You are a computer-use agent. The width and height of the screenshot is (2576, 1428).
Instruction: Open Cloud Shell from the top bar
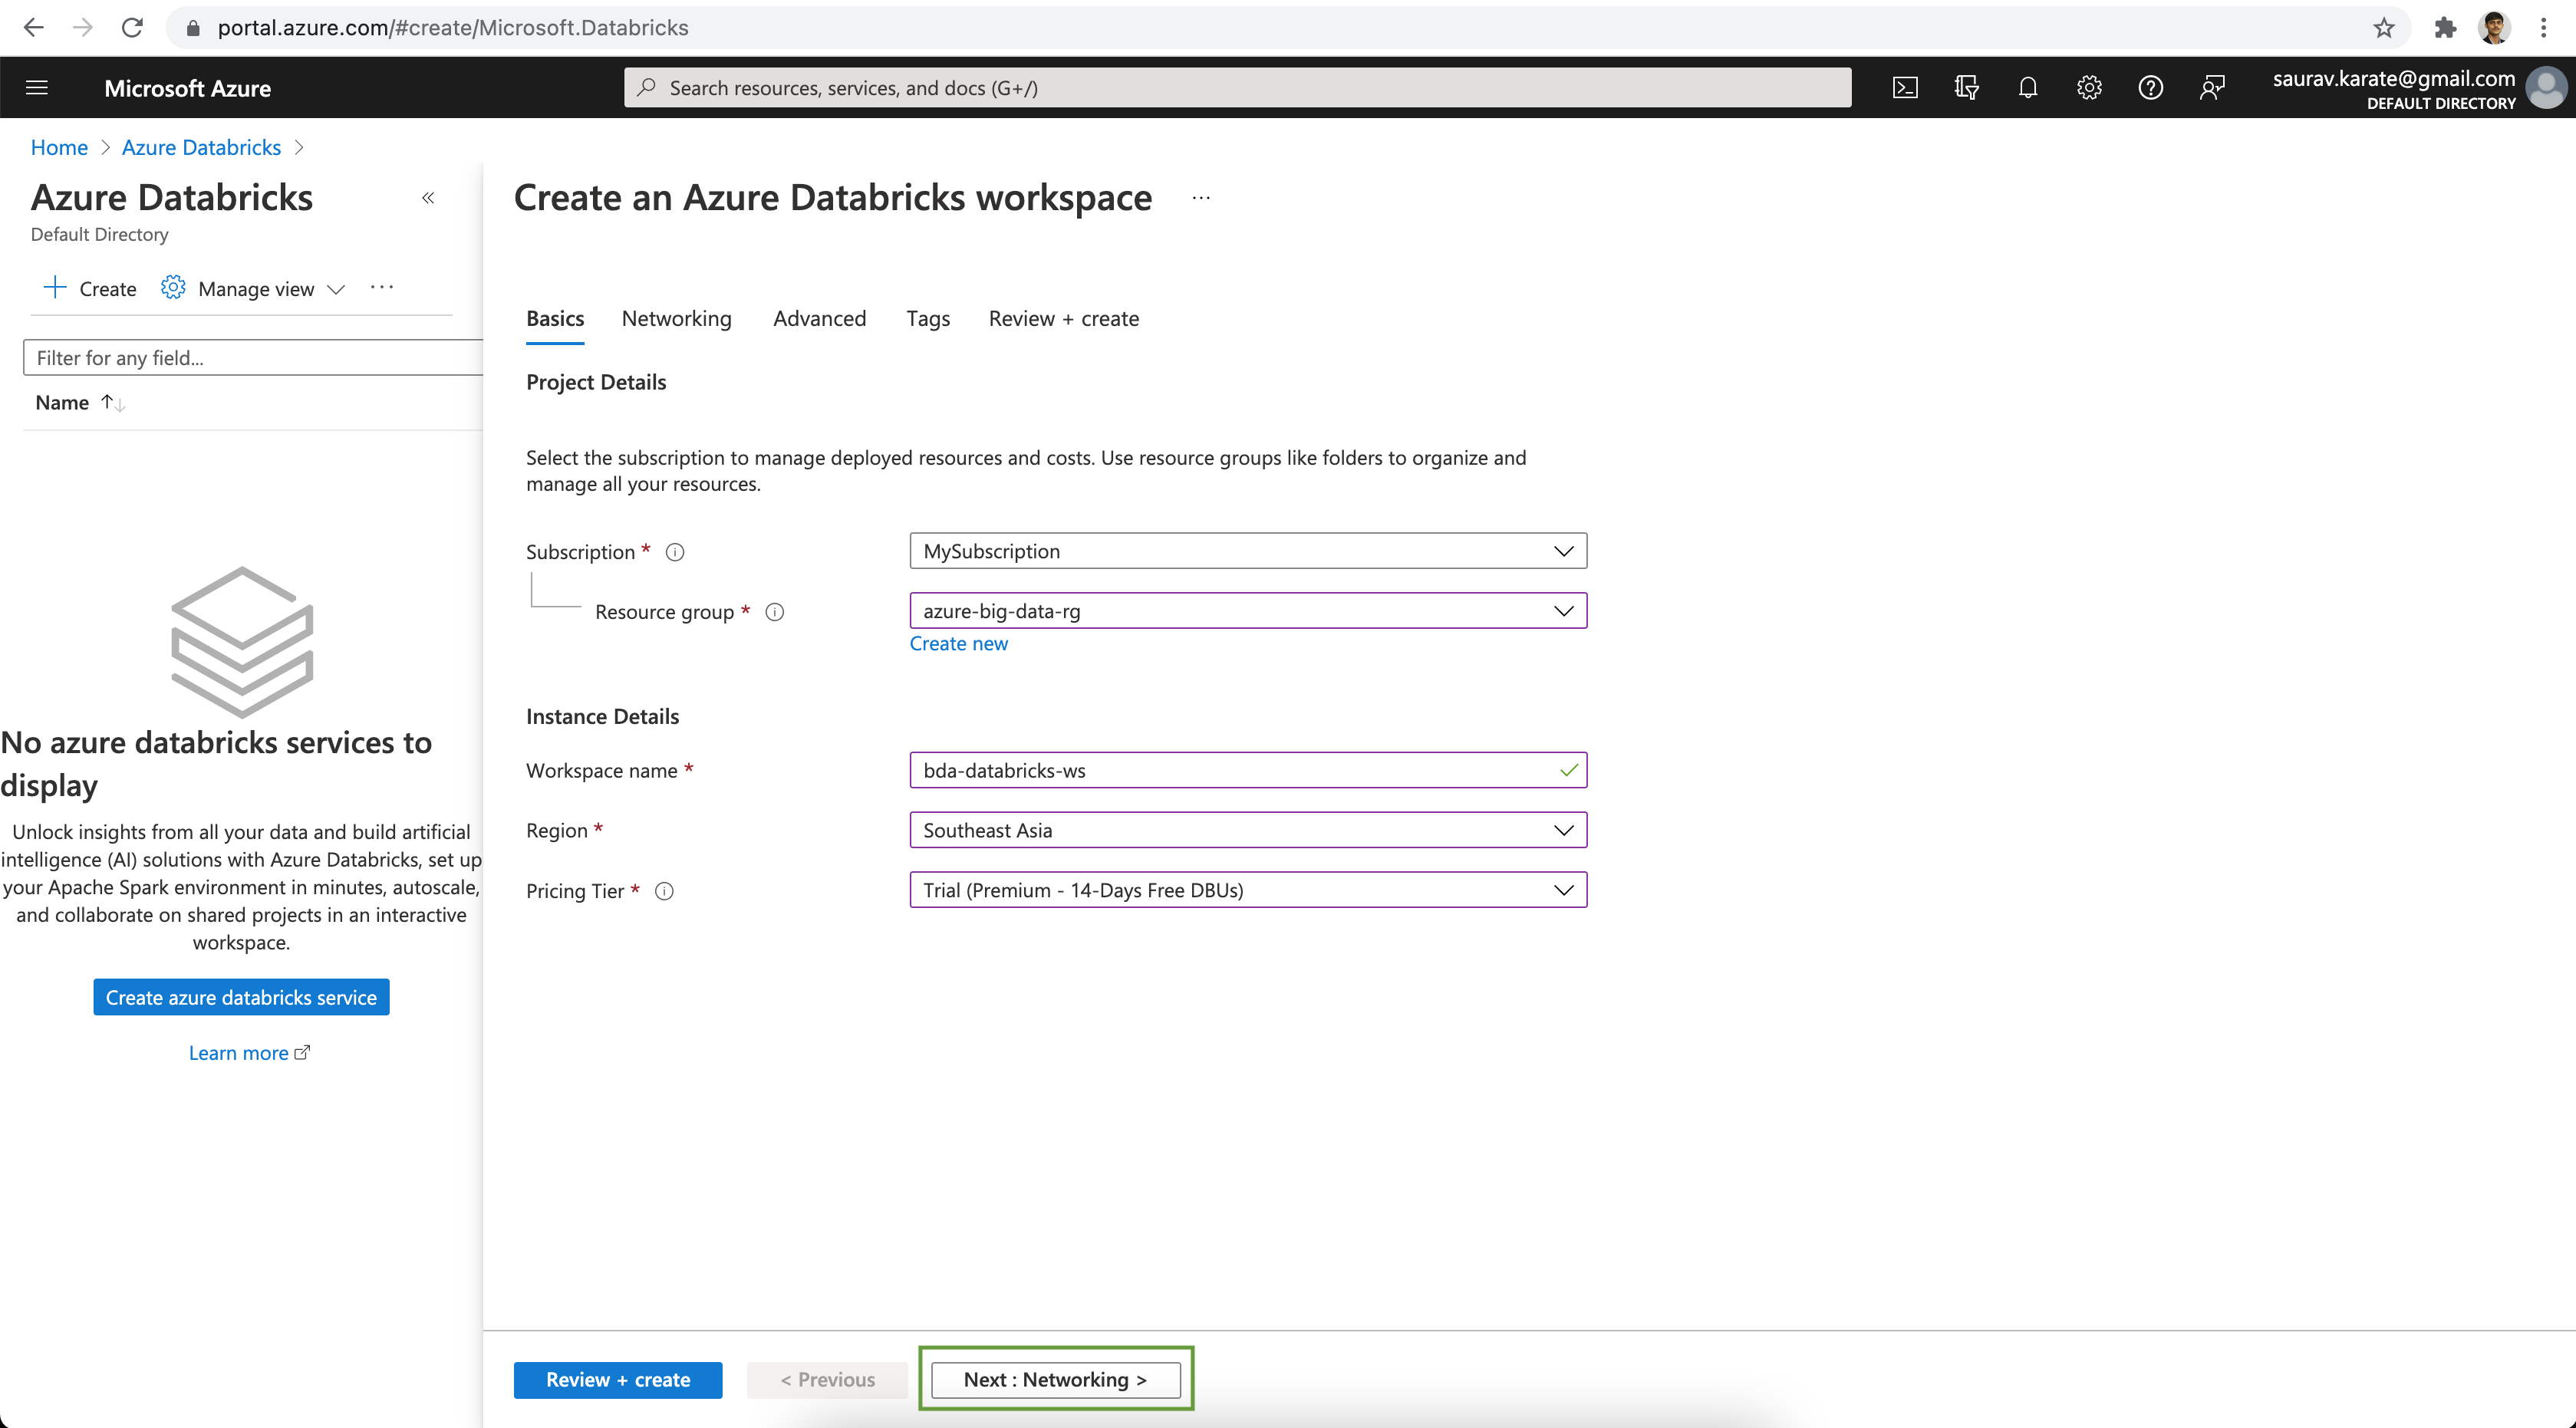(x=1905, y=88)
